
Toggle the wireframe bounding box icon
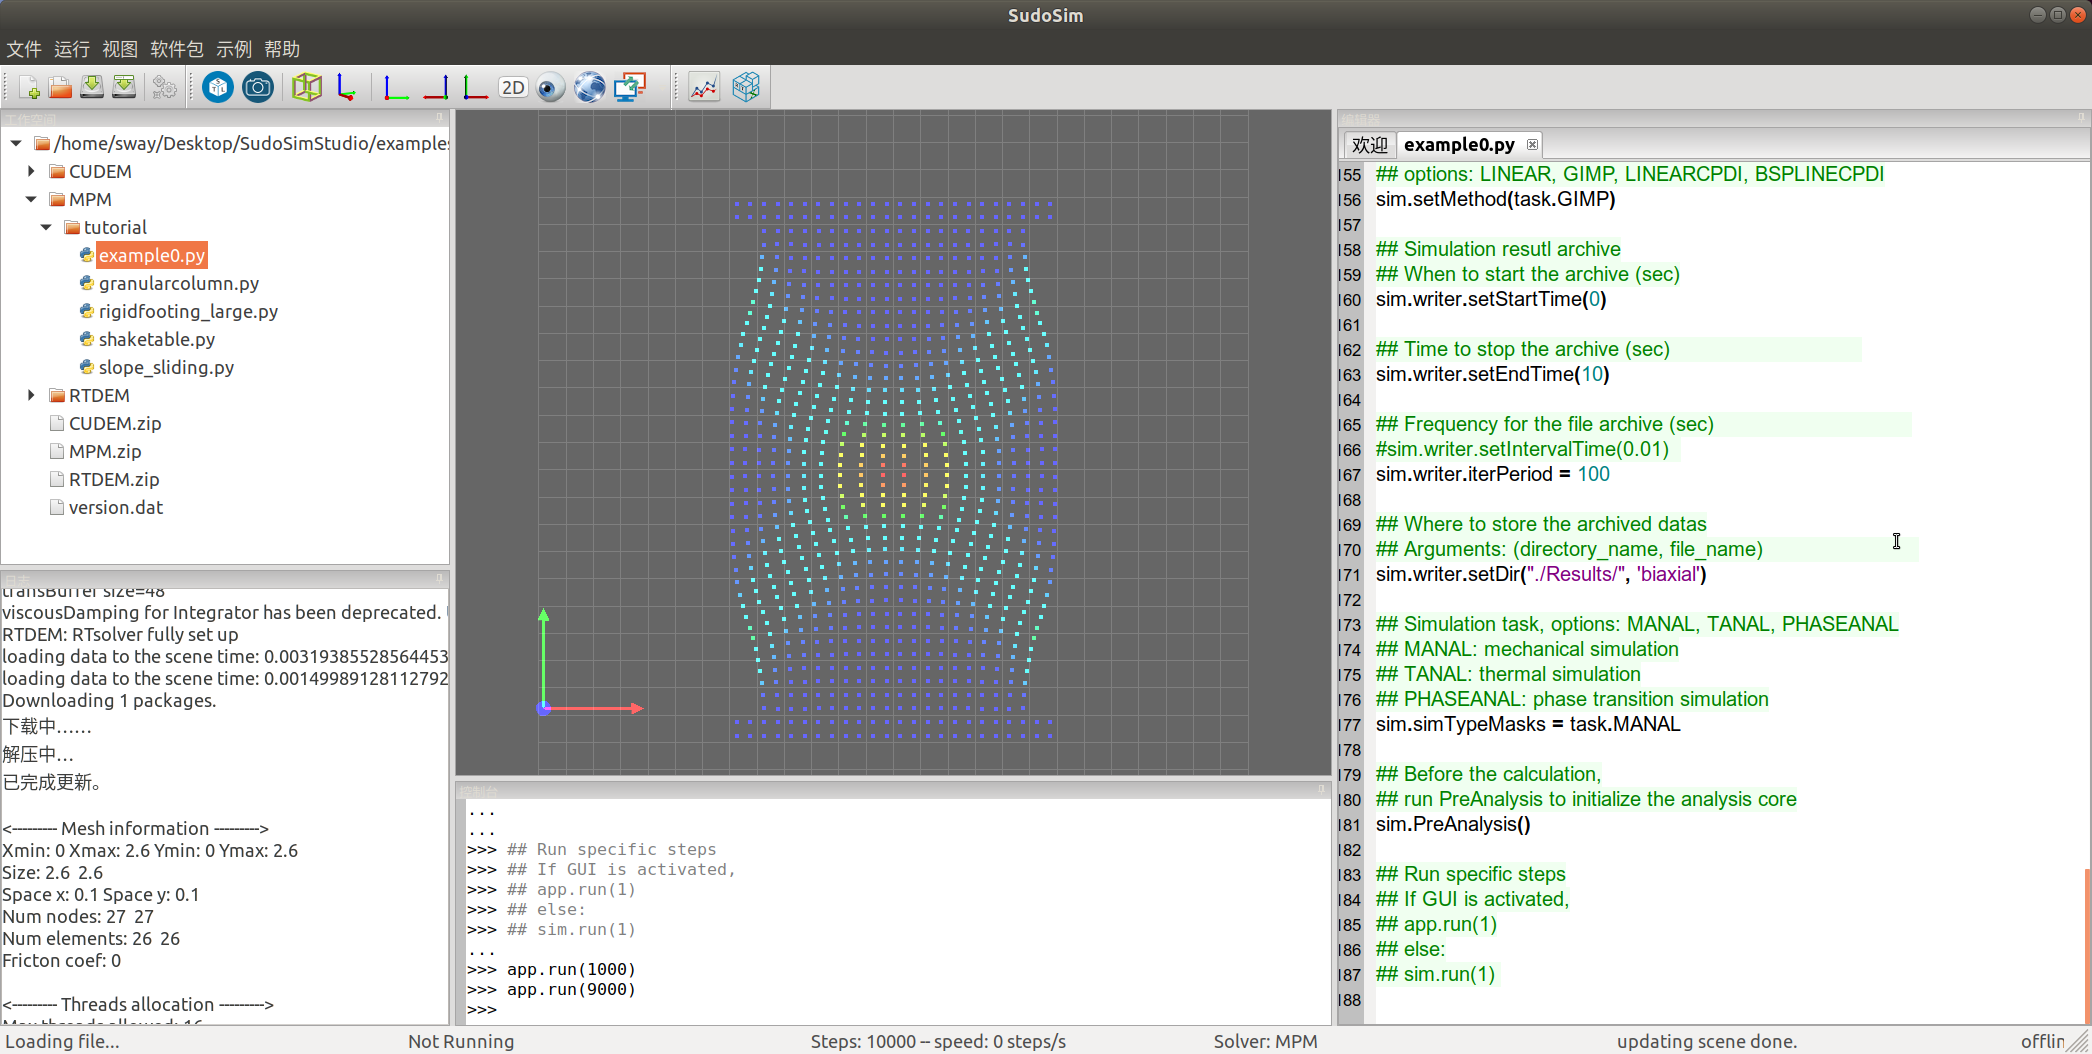coord(307,88)
